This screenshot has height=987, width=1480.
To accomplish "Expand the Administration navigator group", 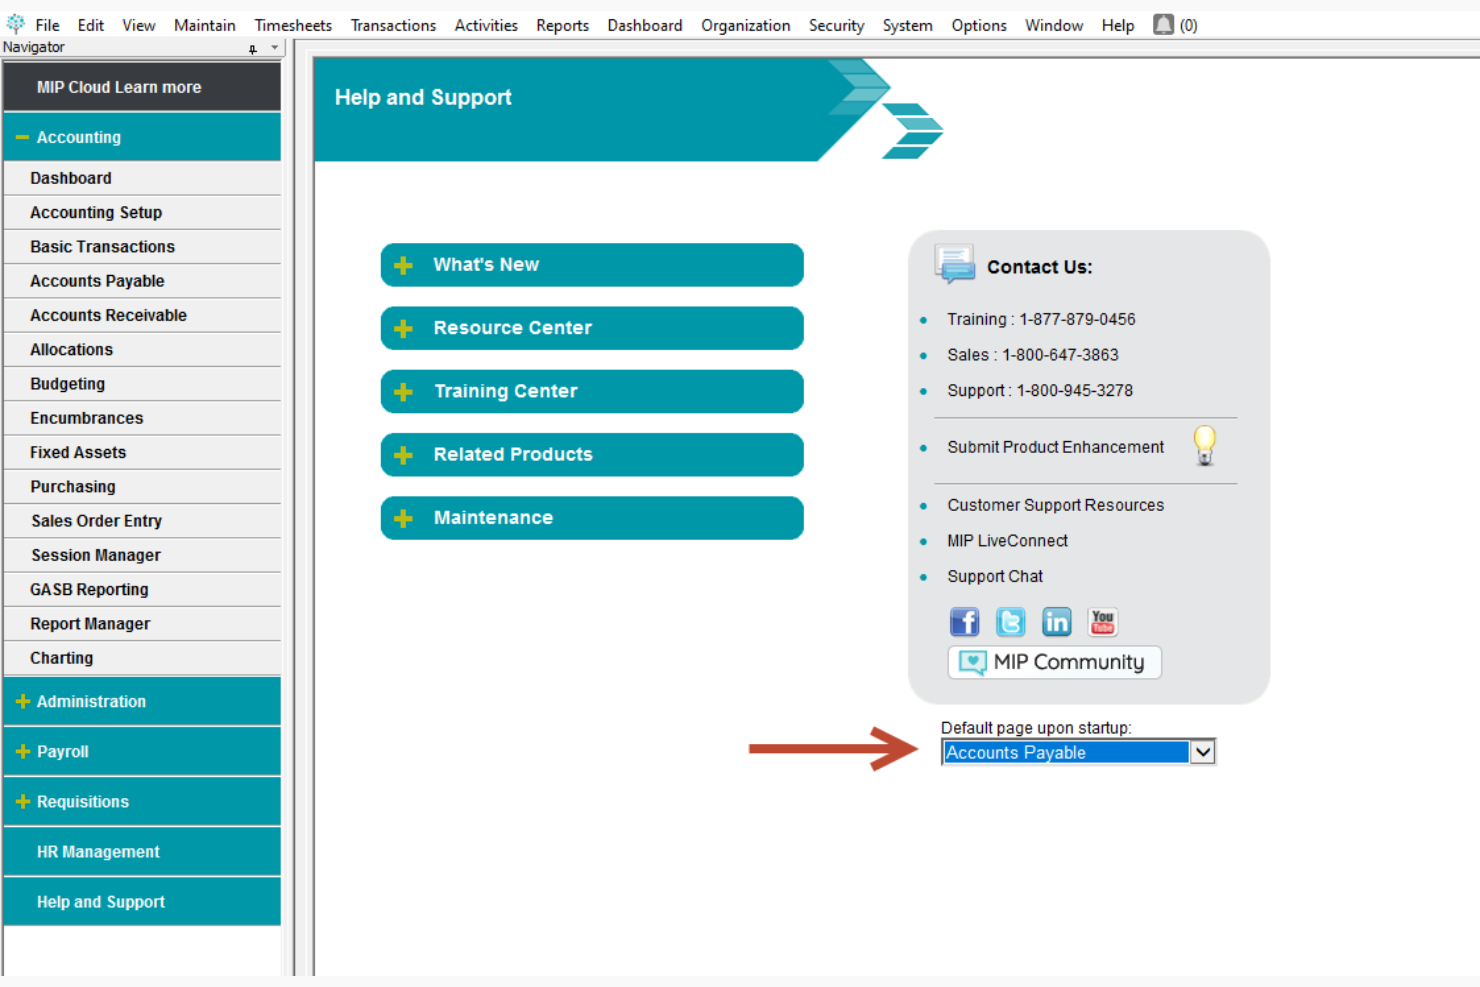I will pos(142,701).
